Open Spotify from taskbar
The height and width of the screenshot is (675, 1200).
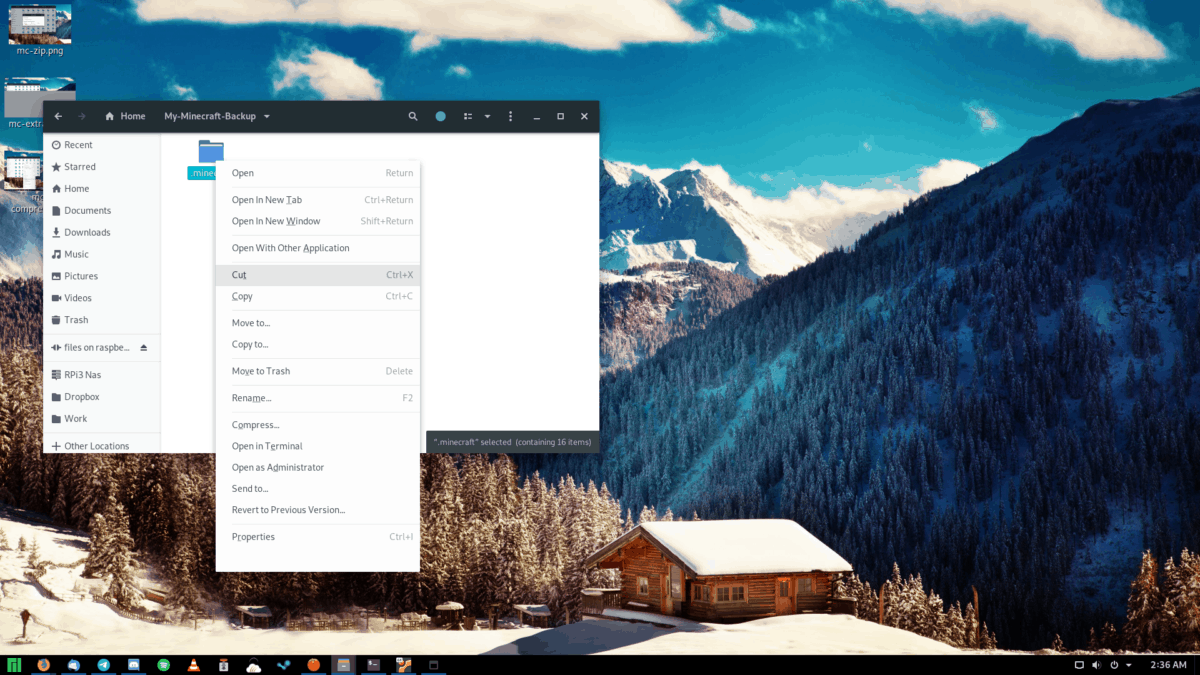coord(164,665)
